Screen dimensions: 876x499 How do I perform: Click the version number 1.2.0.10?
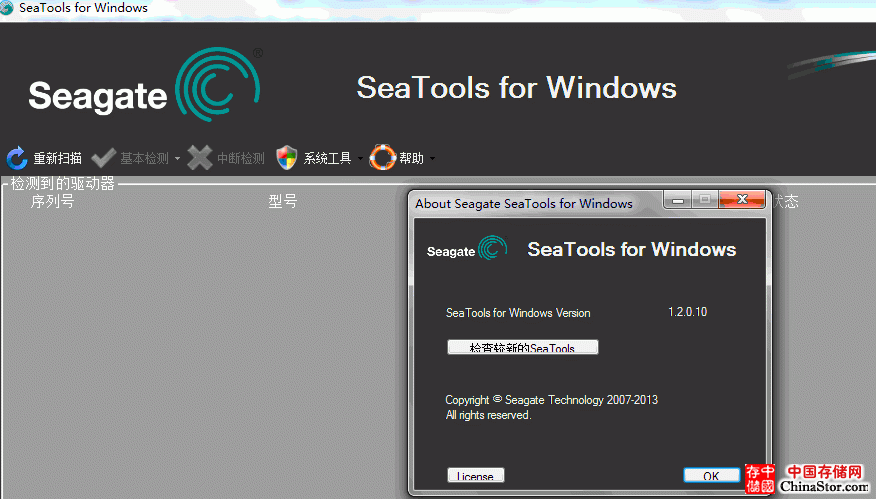[688, 312]
